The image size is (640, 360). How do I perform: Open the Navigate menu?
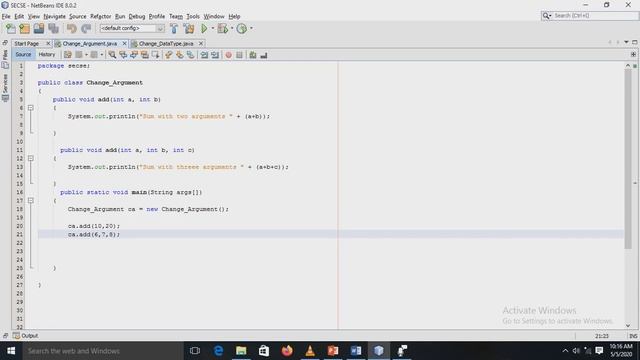[x=54, y=16]
